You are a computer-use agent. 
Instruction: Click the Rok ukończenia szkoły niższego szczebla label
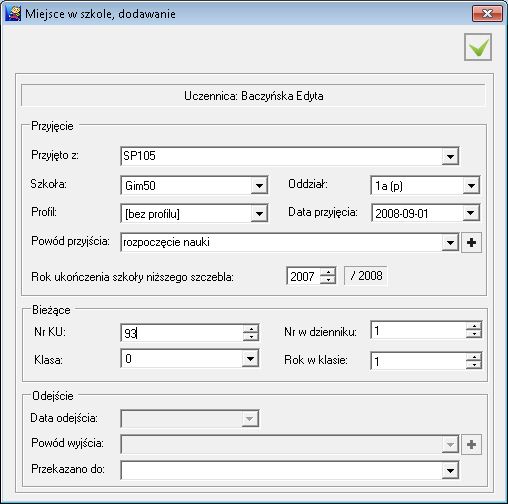click(132, 277)
